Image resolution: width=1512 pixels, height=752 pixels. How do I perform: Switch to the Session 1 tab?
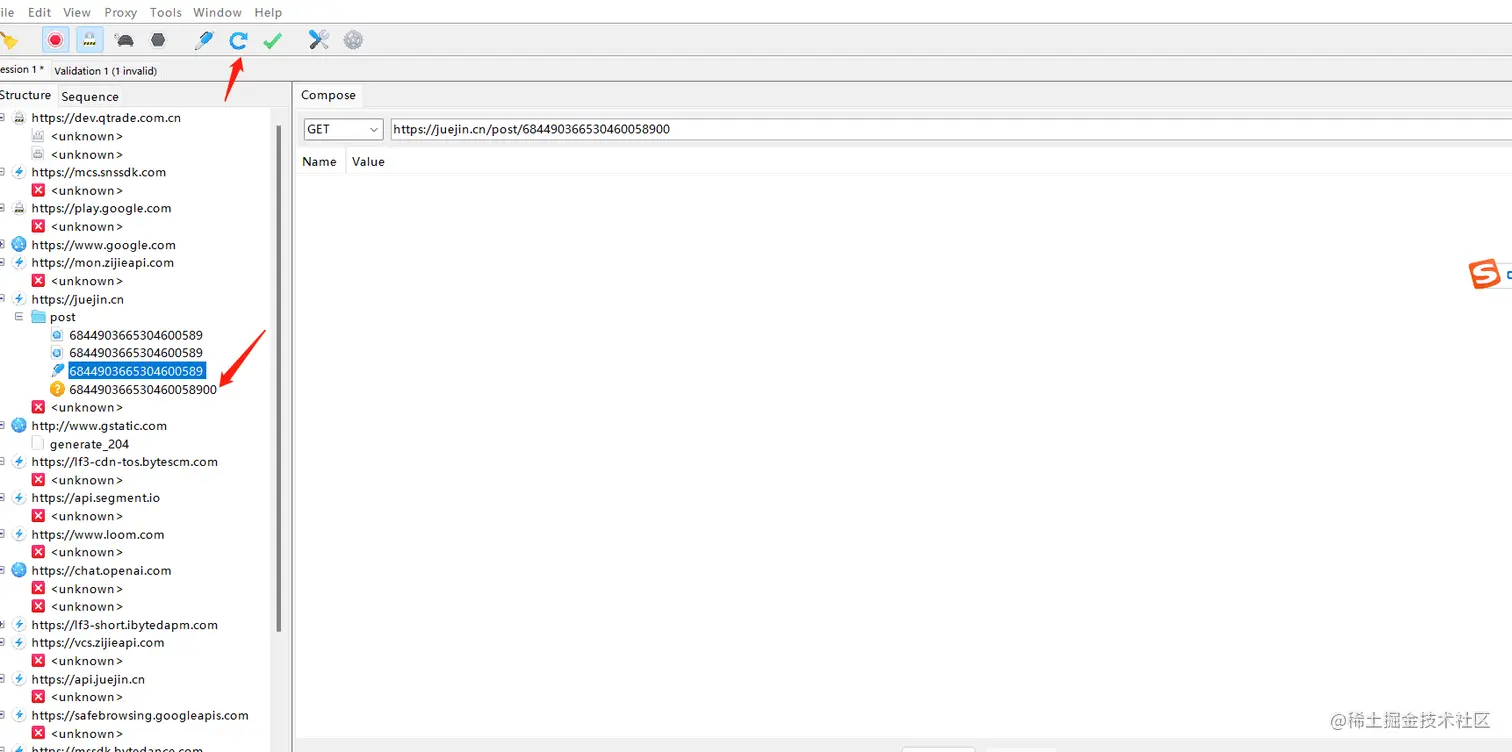[x=22, y=70]
